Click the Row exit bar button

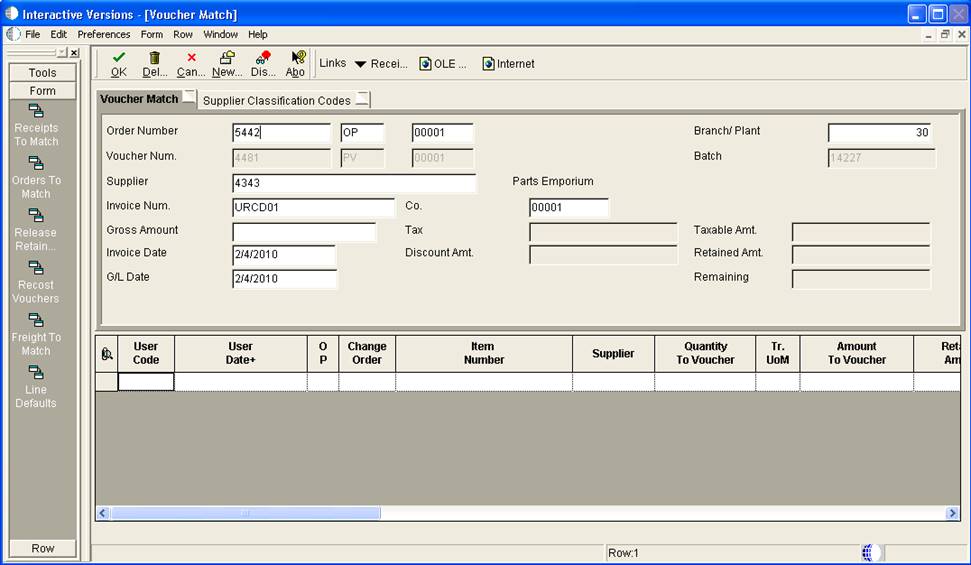pos(43,548)
